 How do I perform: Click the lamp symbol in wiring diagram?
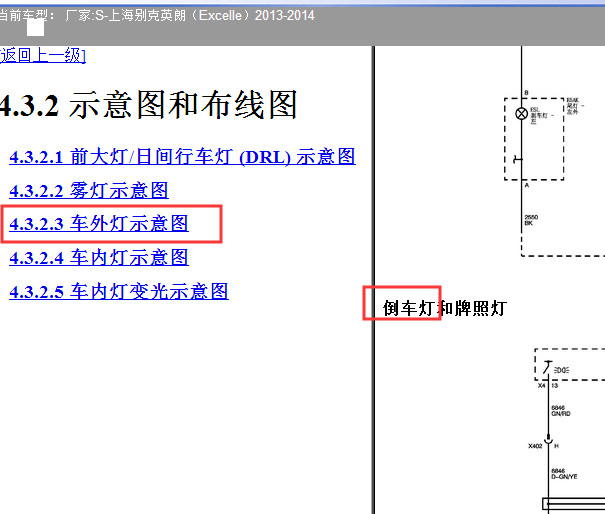click(x=522, y=114)
